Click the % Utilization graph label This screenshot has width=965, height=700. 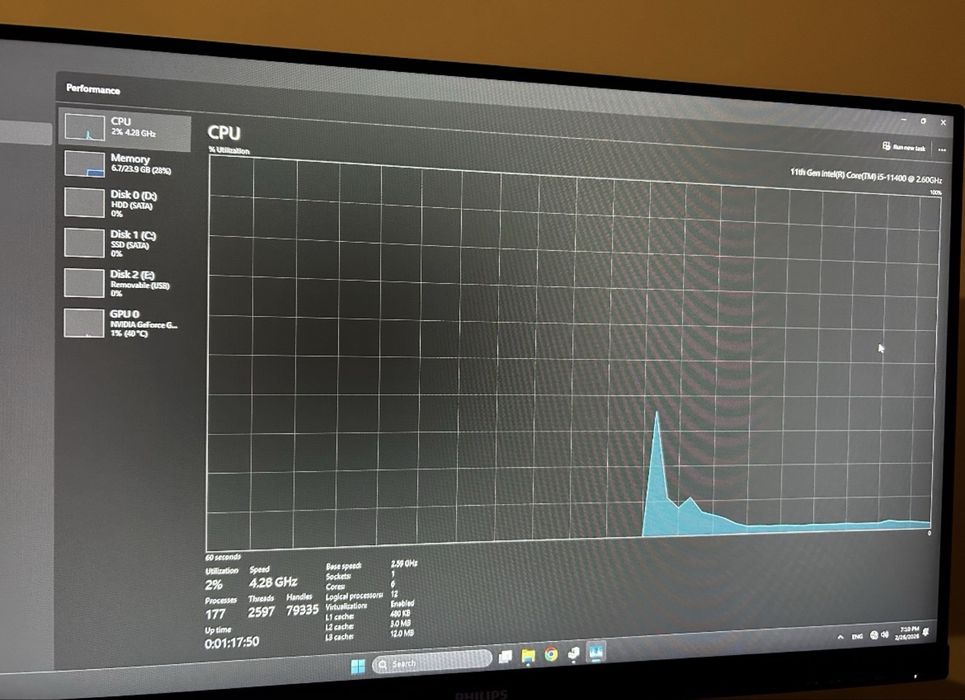pyautogui.click(x=229, y=150)
